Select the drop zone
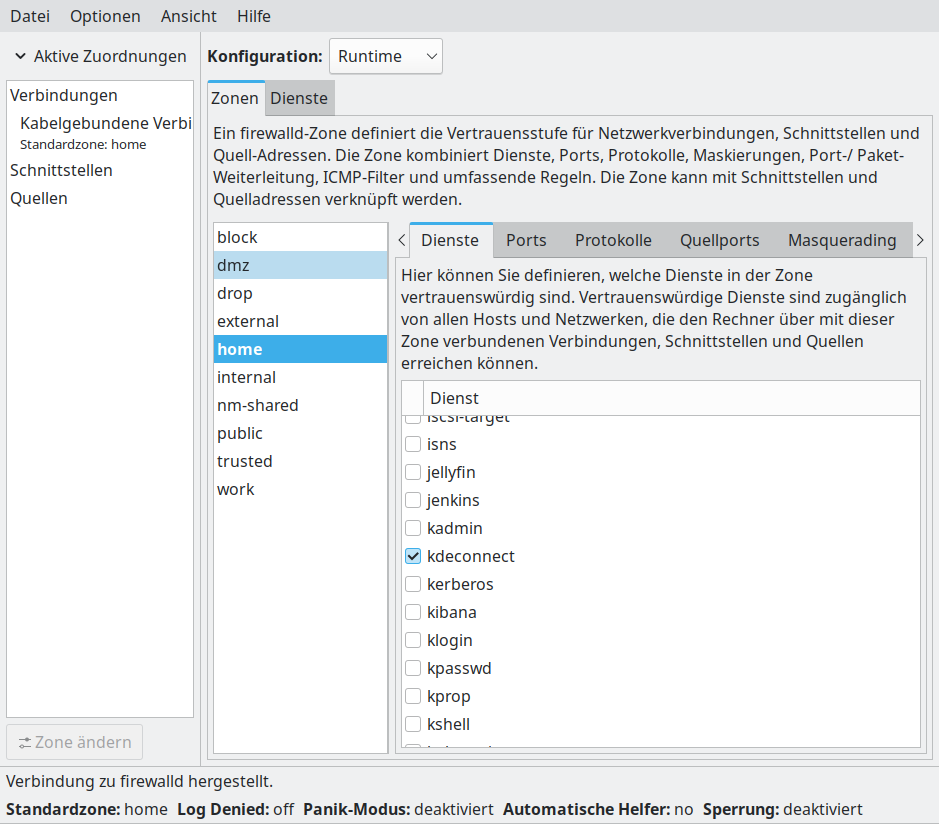This screenshot has height=824, width=939. click(300, 293)
